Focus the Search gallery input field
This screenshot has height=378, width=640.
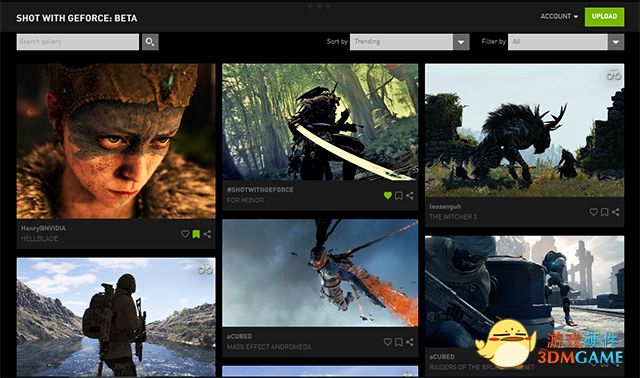tap(78, 42)
